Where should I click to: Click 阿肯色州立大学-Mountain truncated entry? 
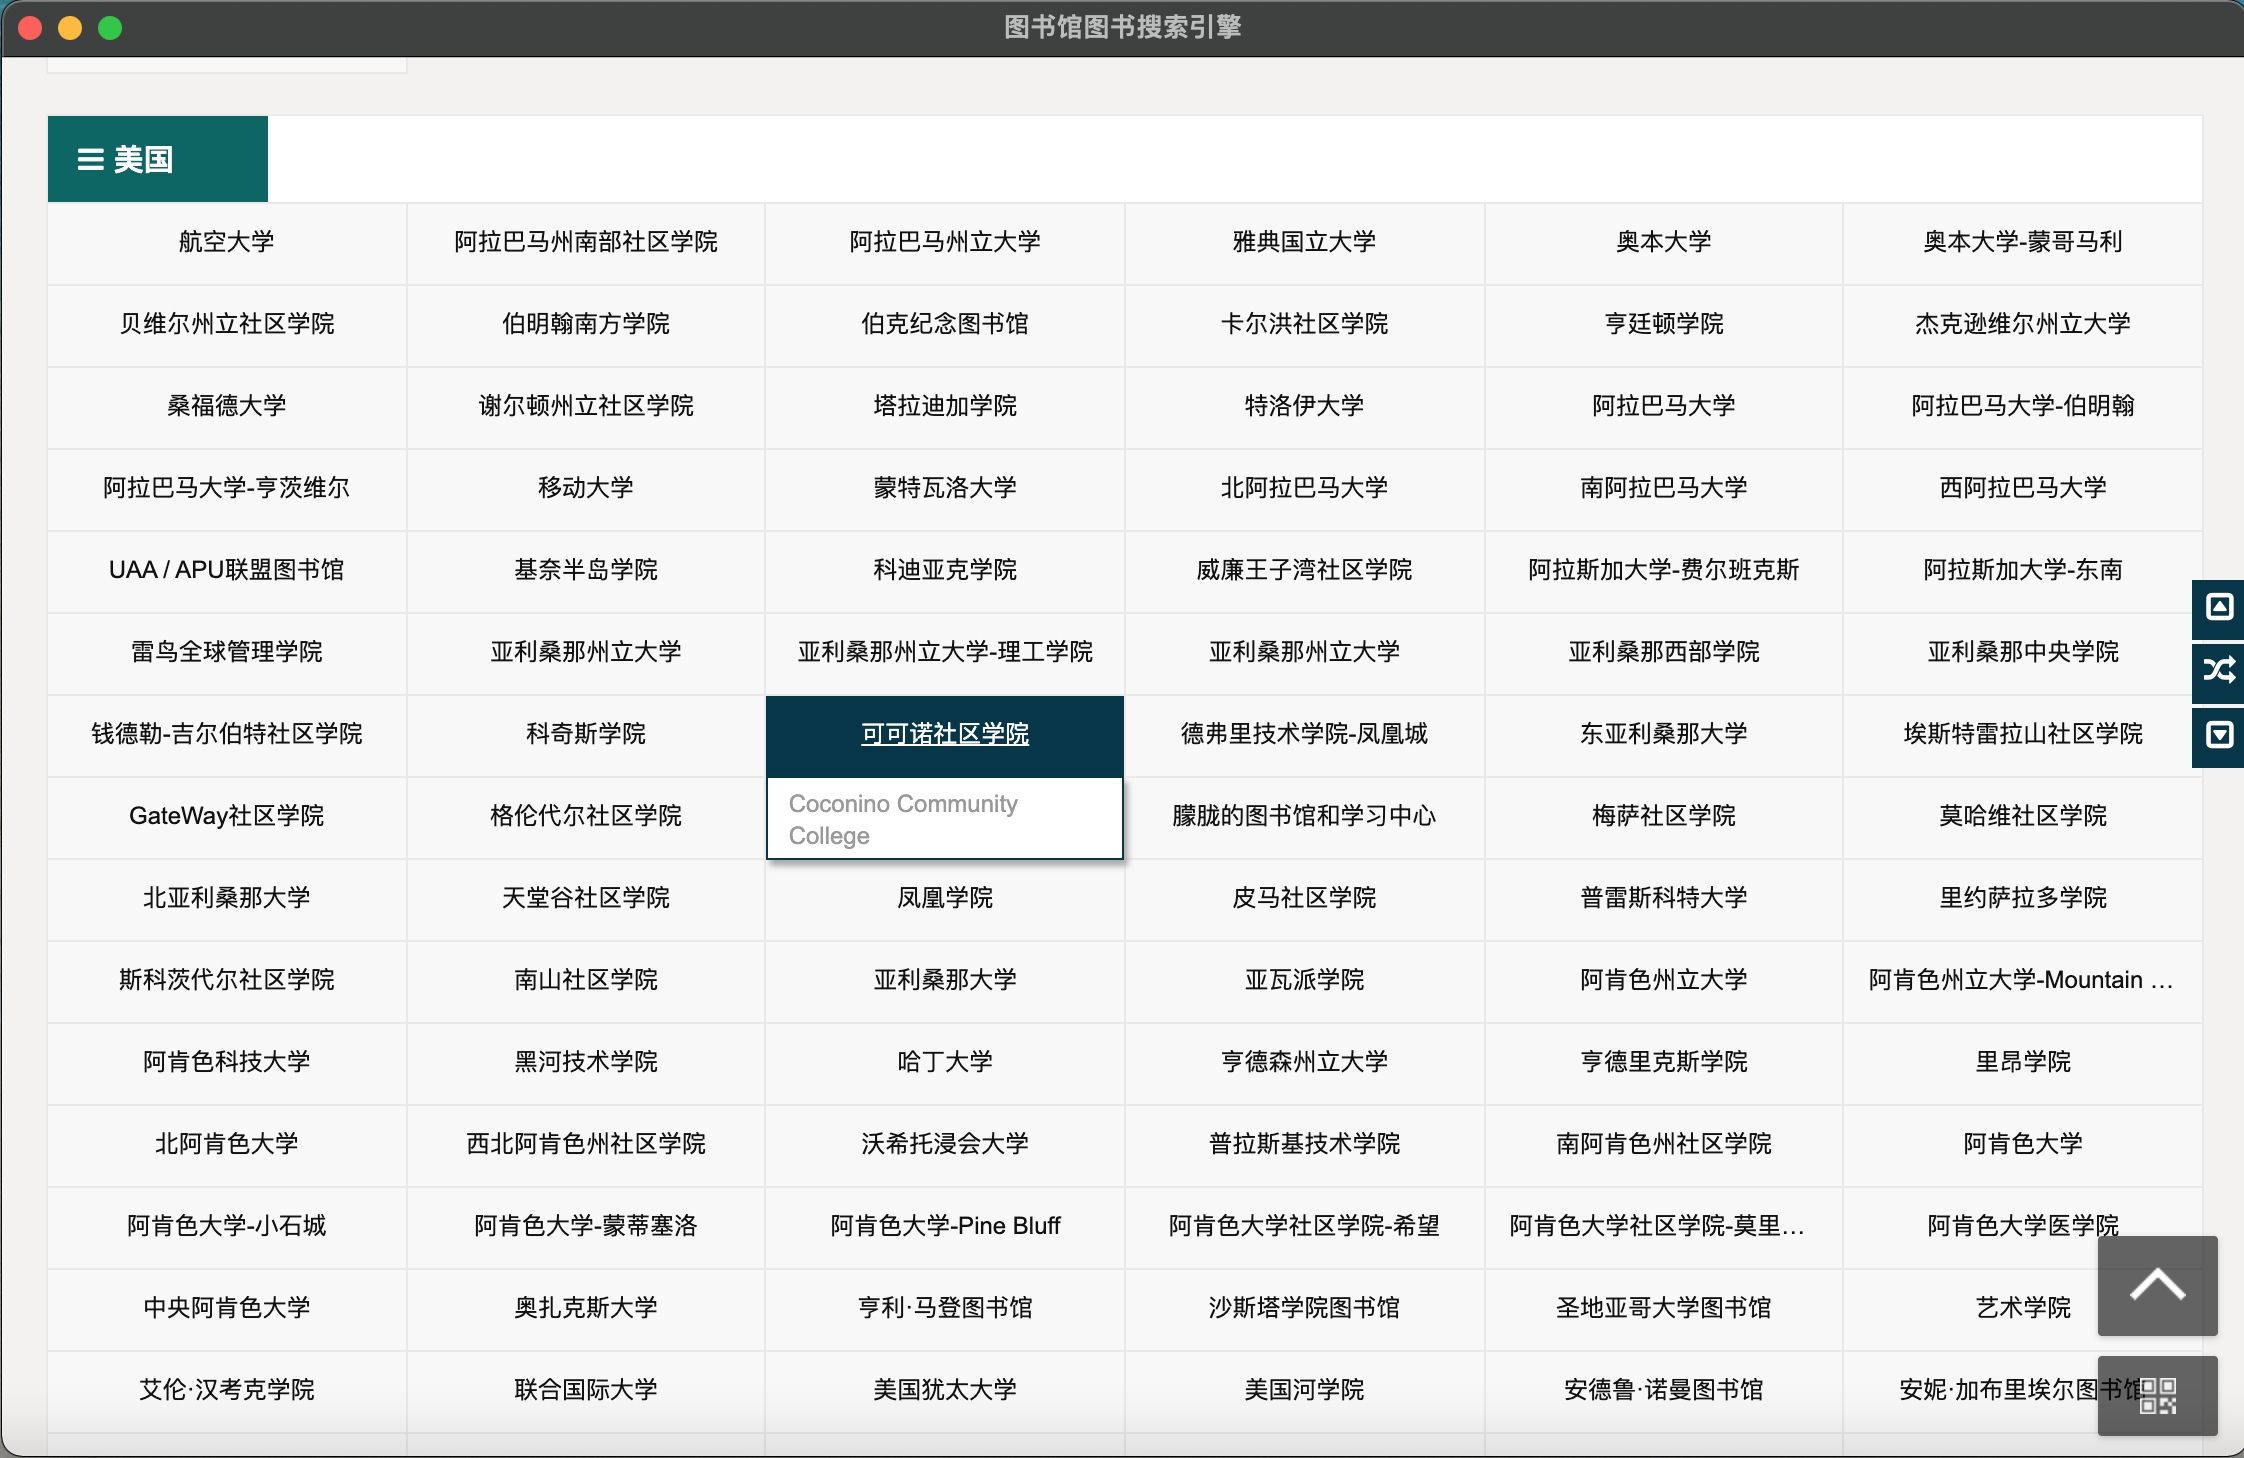(2021, 980)
